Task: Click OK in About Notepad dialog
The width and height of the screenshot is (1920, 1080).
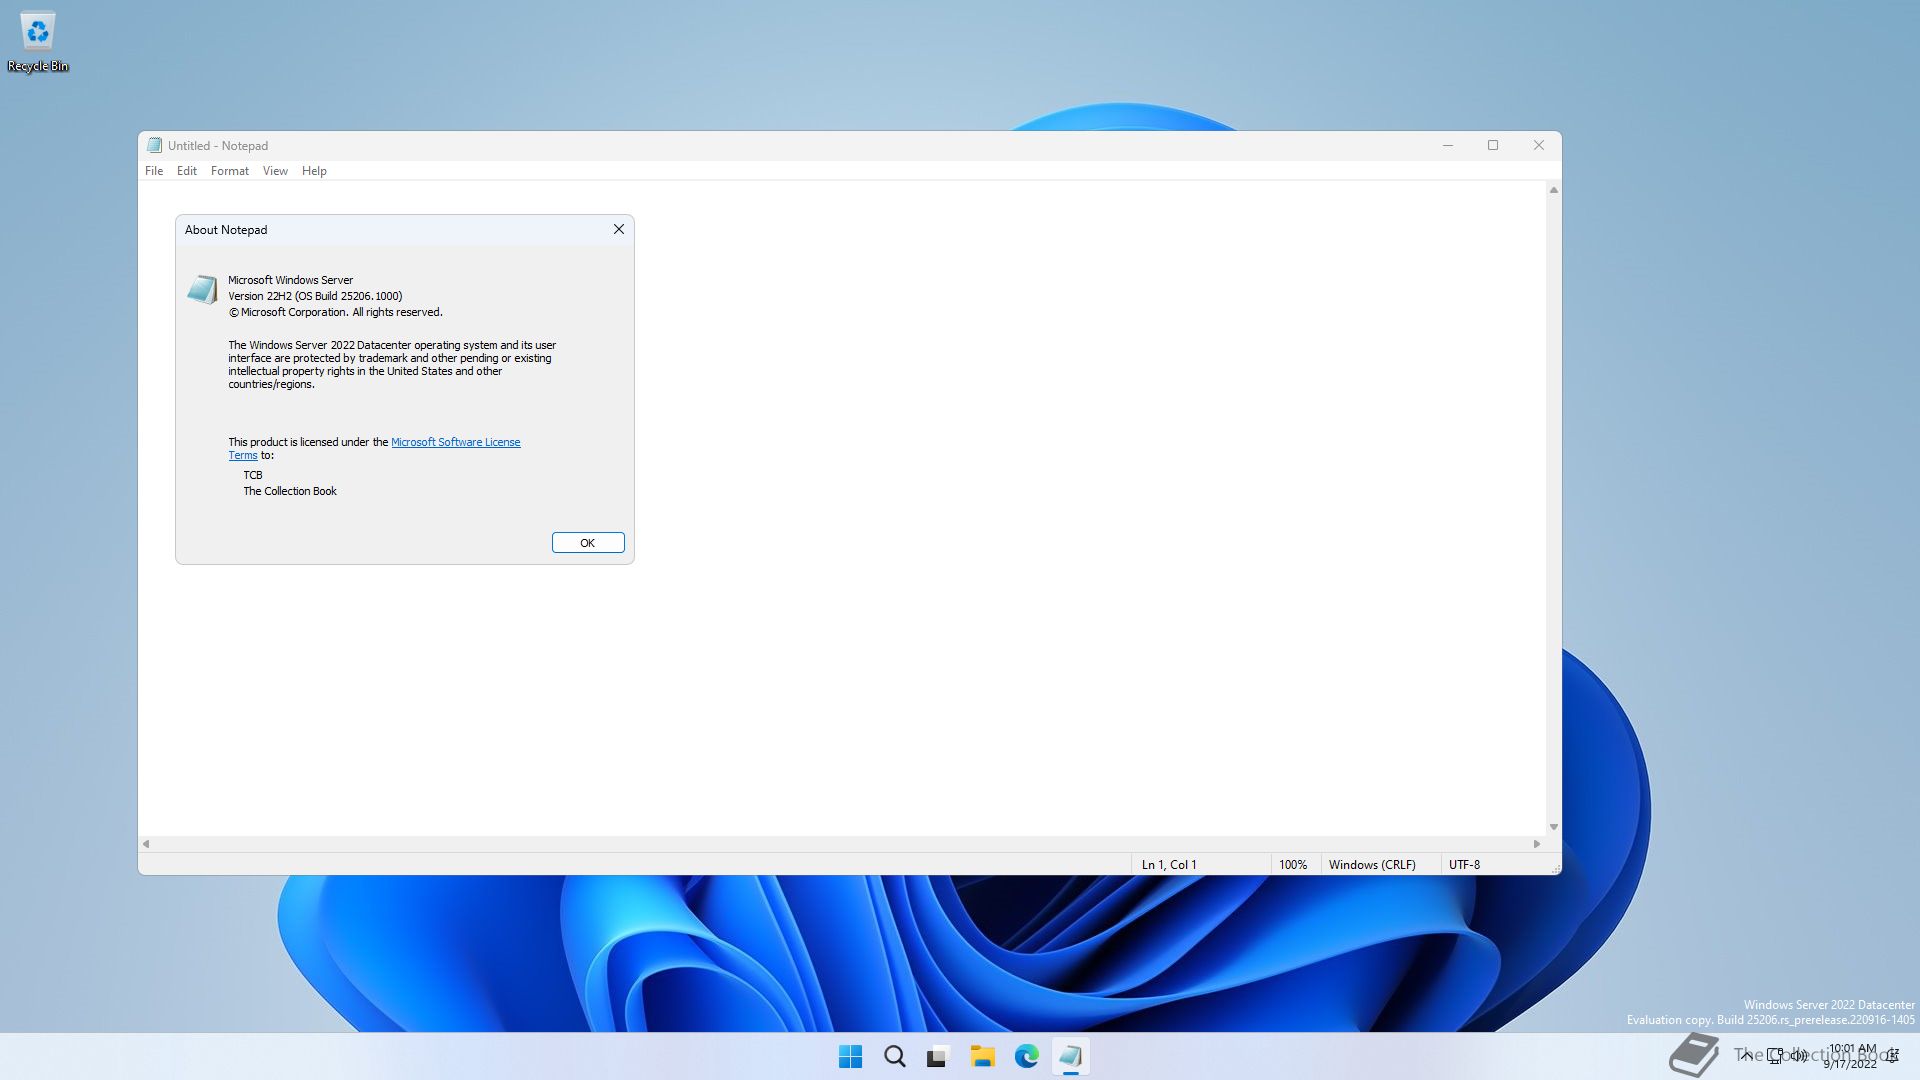Action: (x=588, y=543)
